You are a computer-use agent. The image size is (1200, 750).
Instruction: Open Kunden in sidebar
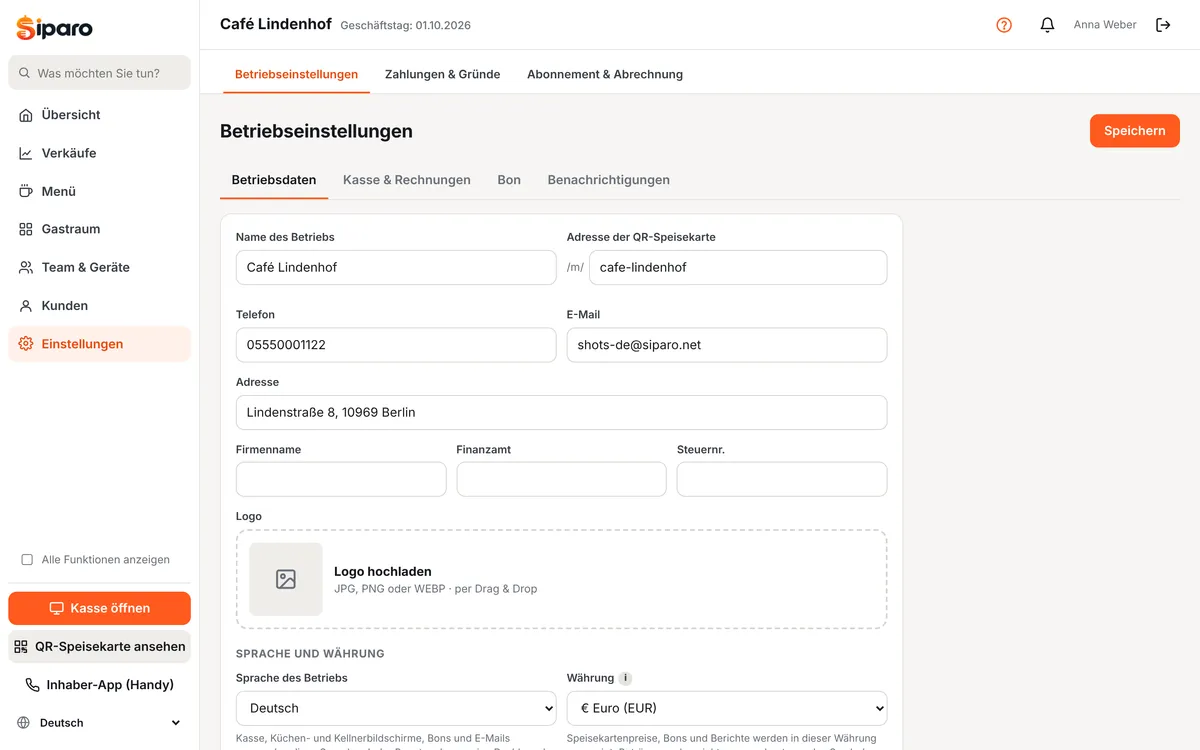pos(99,305)
